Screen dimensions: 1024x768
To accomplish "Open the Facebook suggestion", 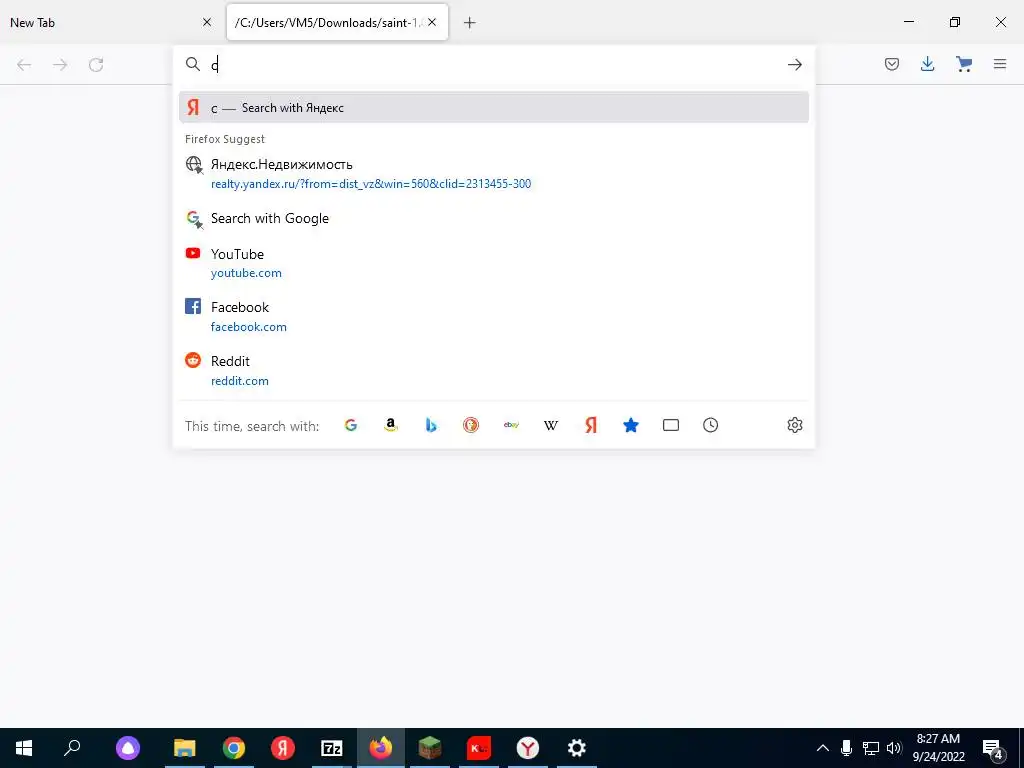I will click(494, 317).
